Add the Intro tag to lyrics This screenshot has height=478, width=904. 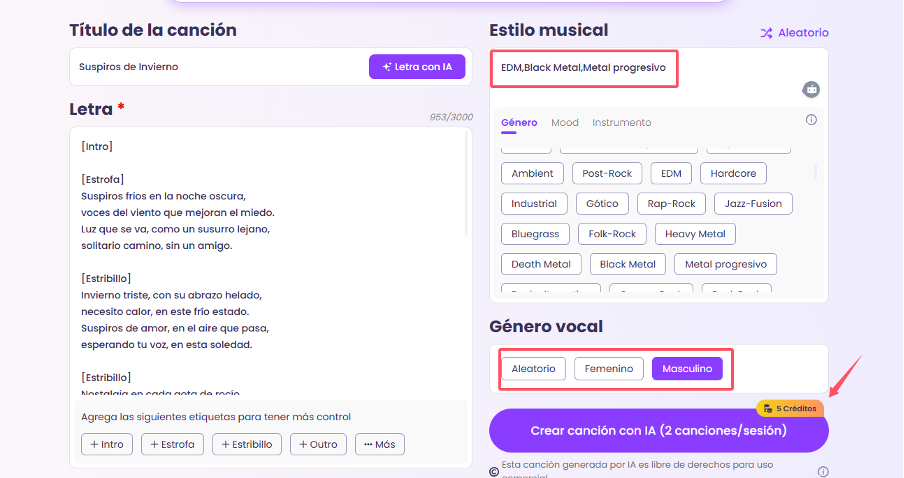(106, 444)
